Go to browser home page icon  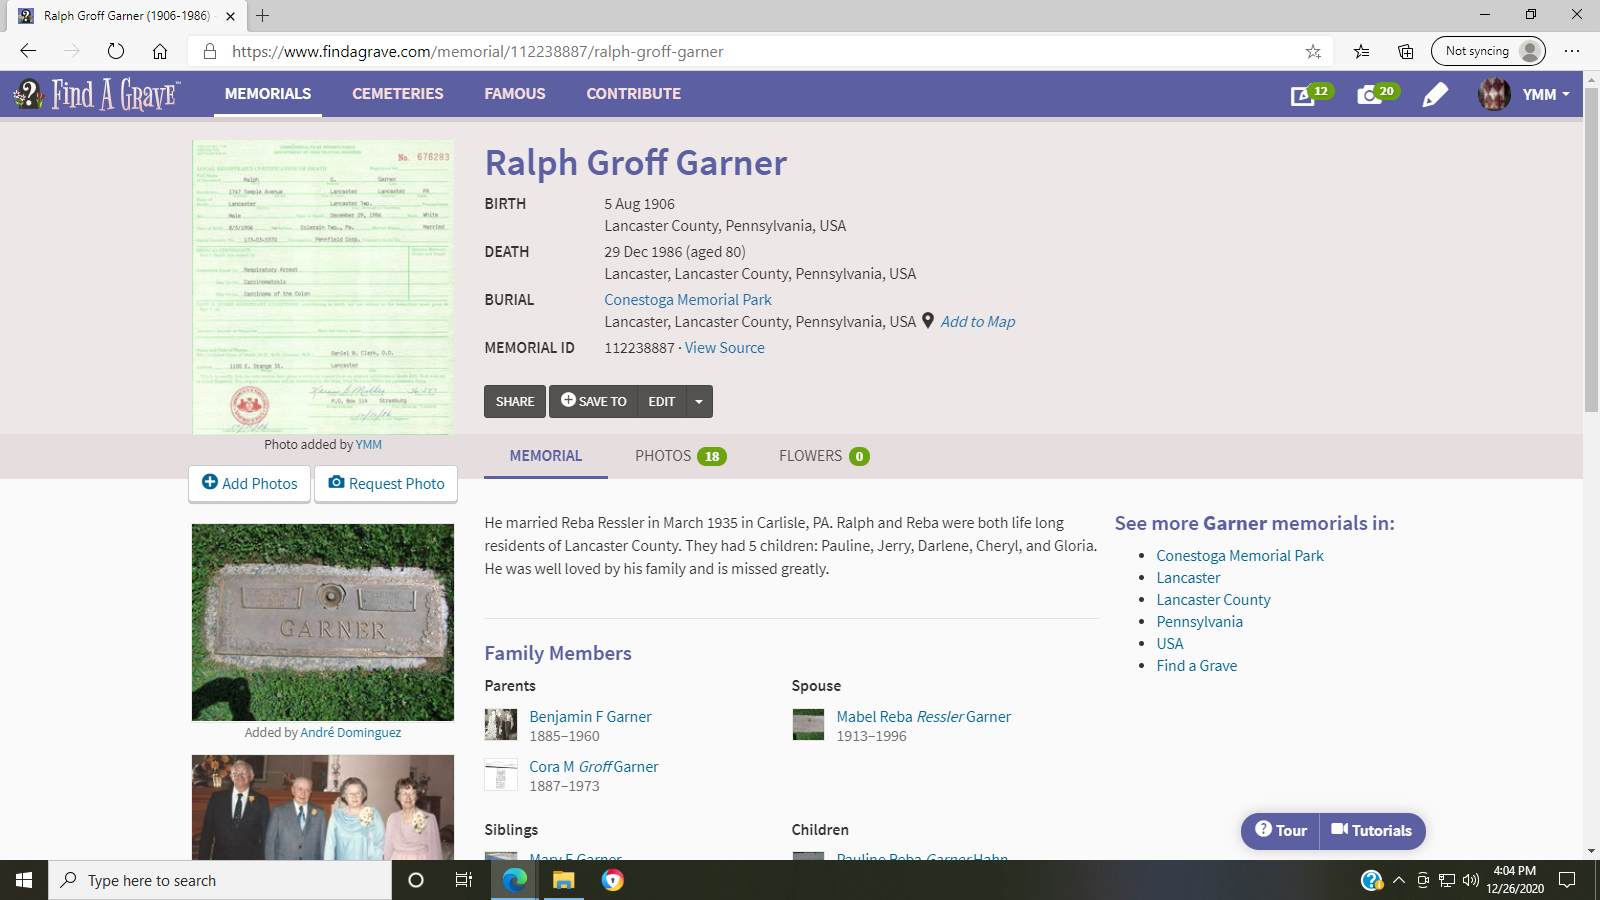pos(160,51)
